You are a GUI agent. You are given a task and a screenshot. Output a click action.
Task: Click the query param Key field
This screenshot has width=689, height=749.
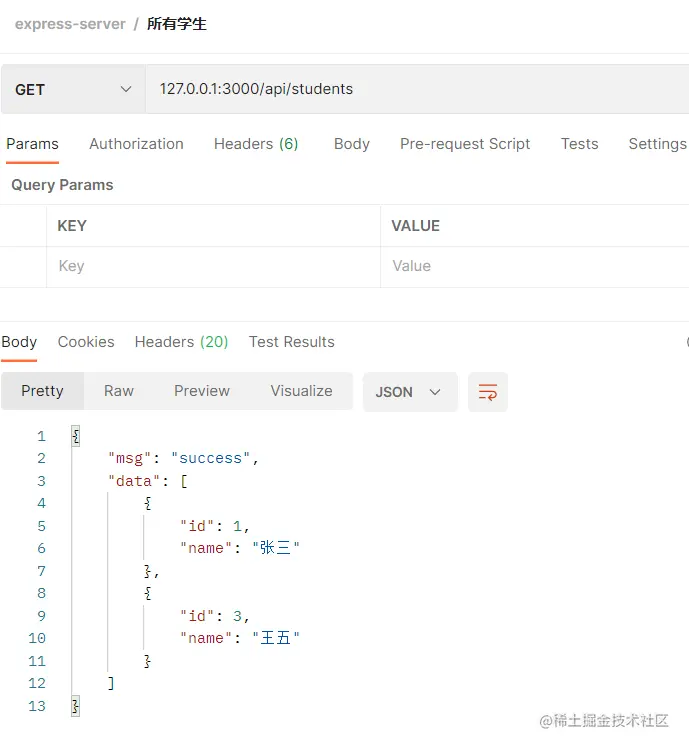tap(212, 266)
